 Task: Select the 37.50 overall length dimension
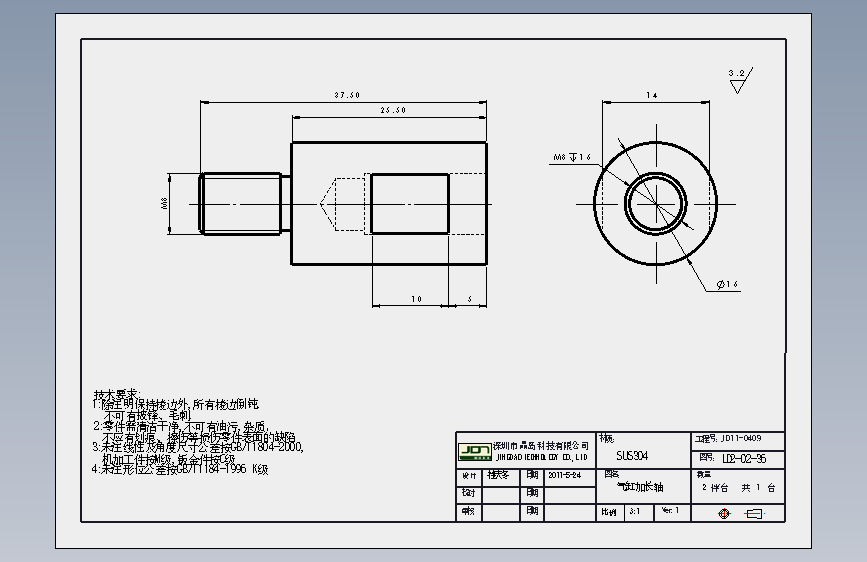tap(347, 95)
